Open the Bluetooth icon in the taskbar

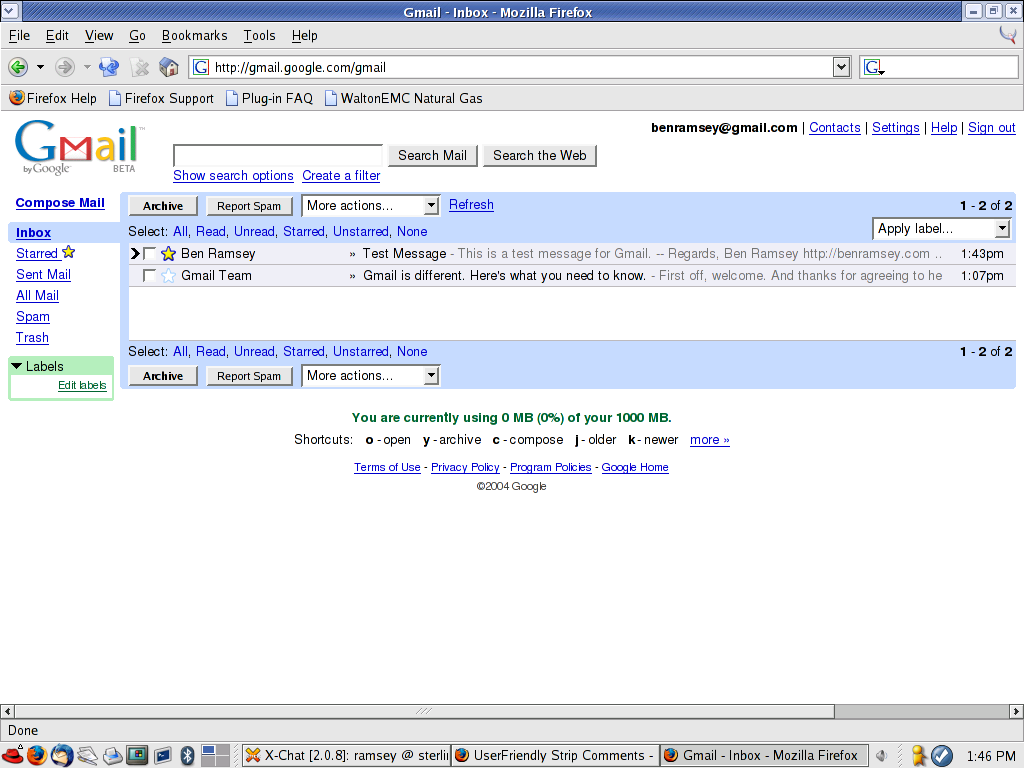click(x=187, y=755)
